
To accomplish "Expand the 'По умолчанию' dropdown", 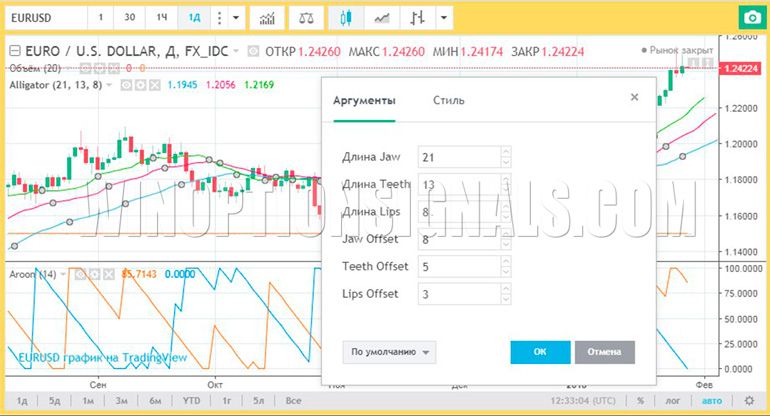I will point(389,352).
